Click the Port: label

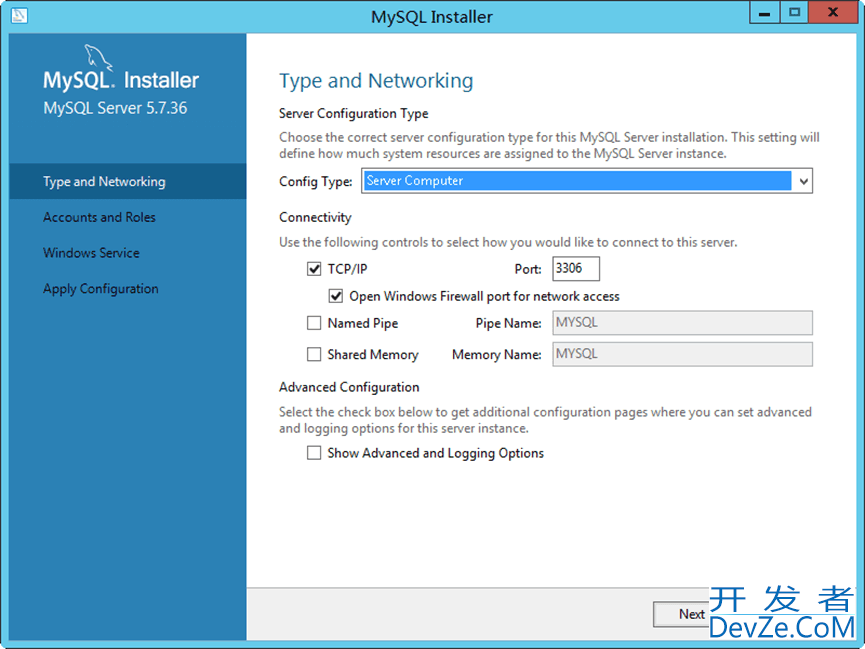[528, 269]
